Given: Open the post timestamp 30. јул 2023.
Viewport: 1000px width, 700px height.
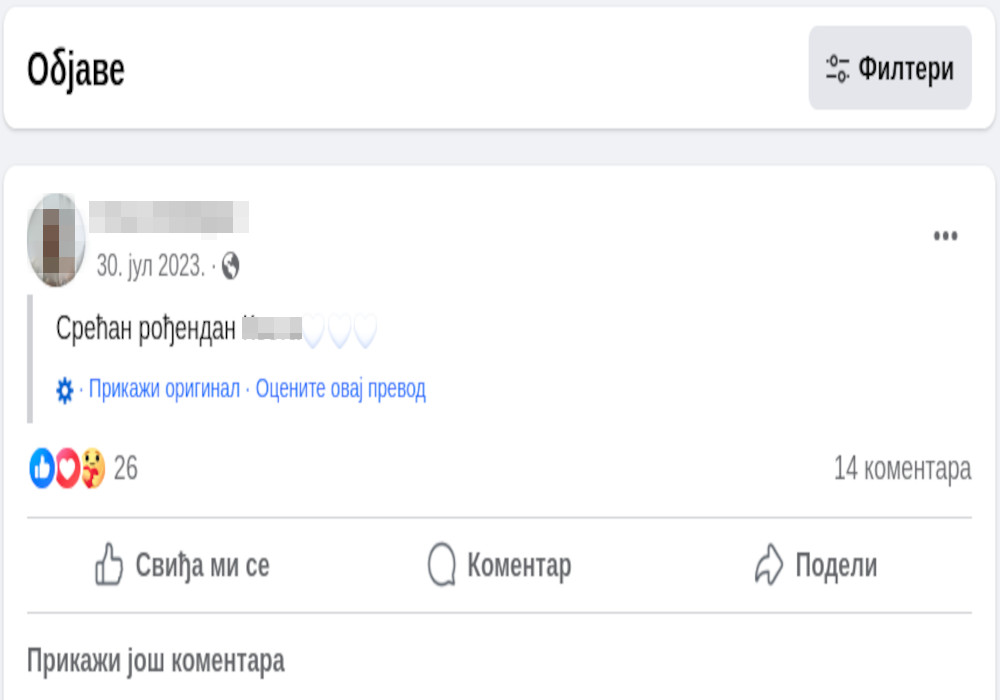Looking at the screenshot, I should click(151, 266).
